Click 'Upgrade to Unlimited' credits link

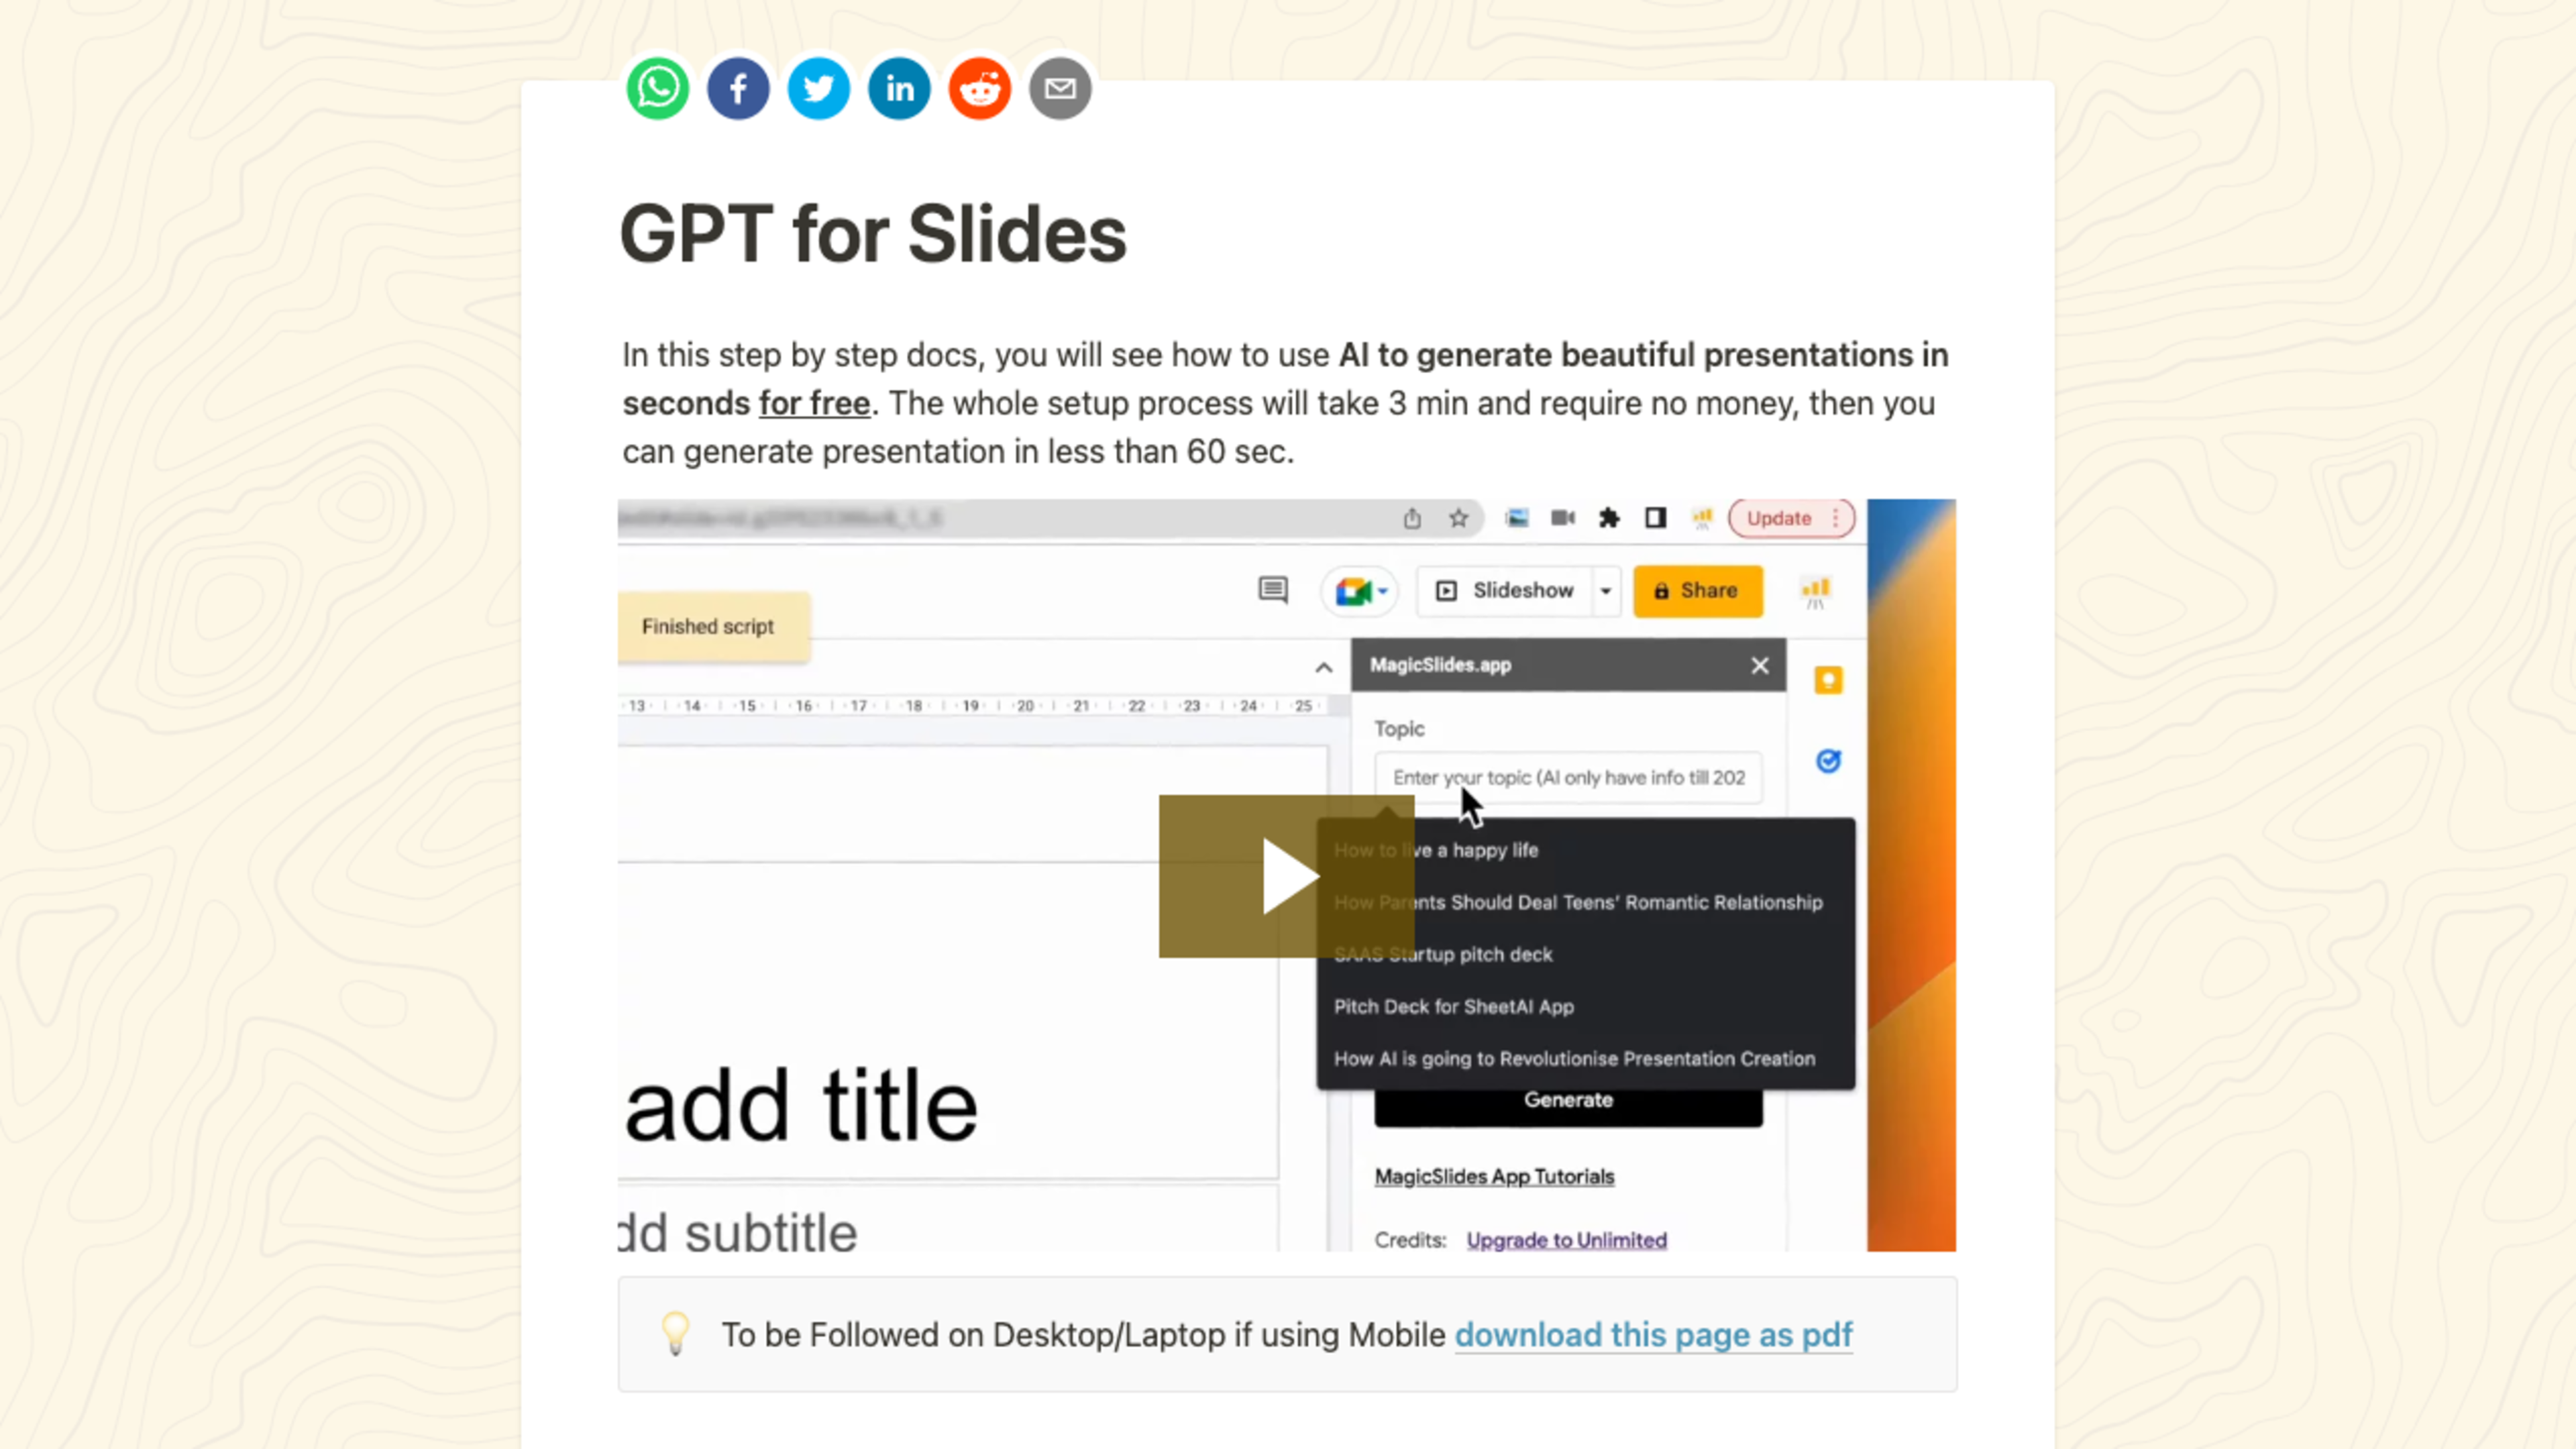click(x=1564, y=1238)
